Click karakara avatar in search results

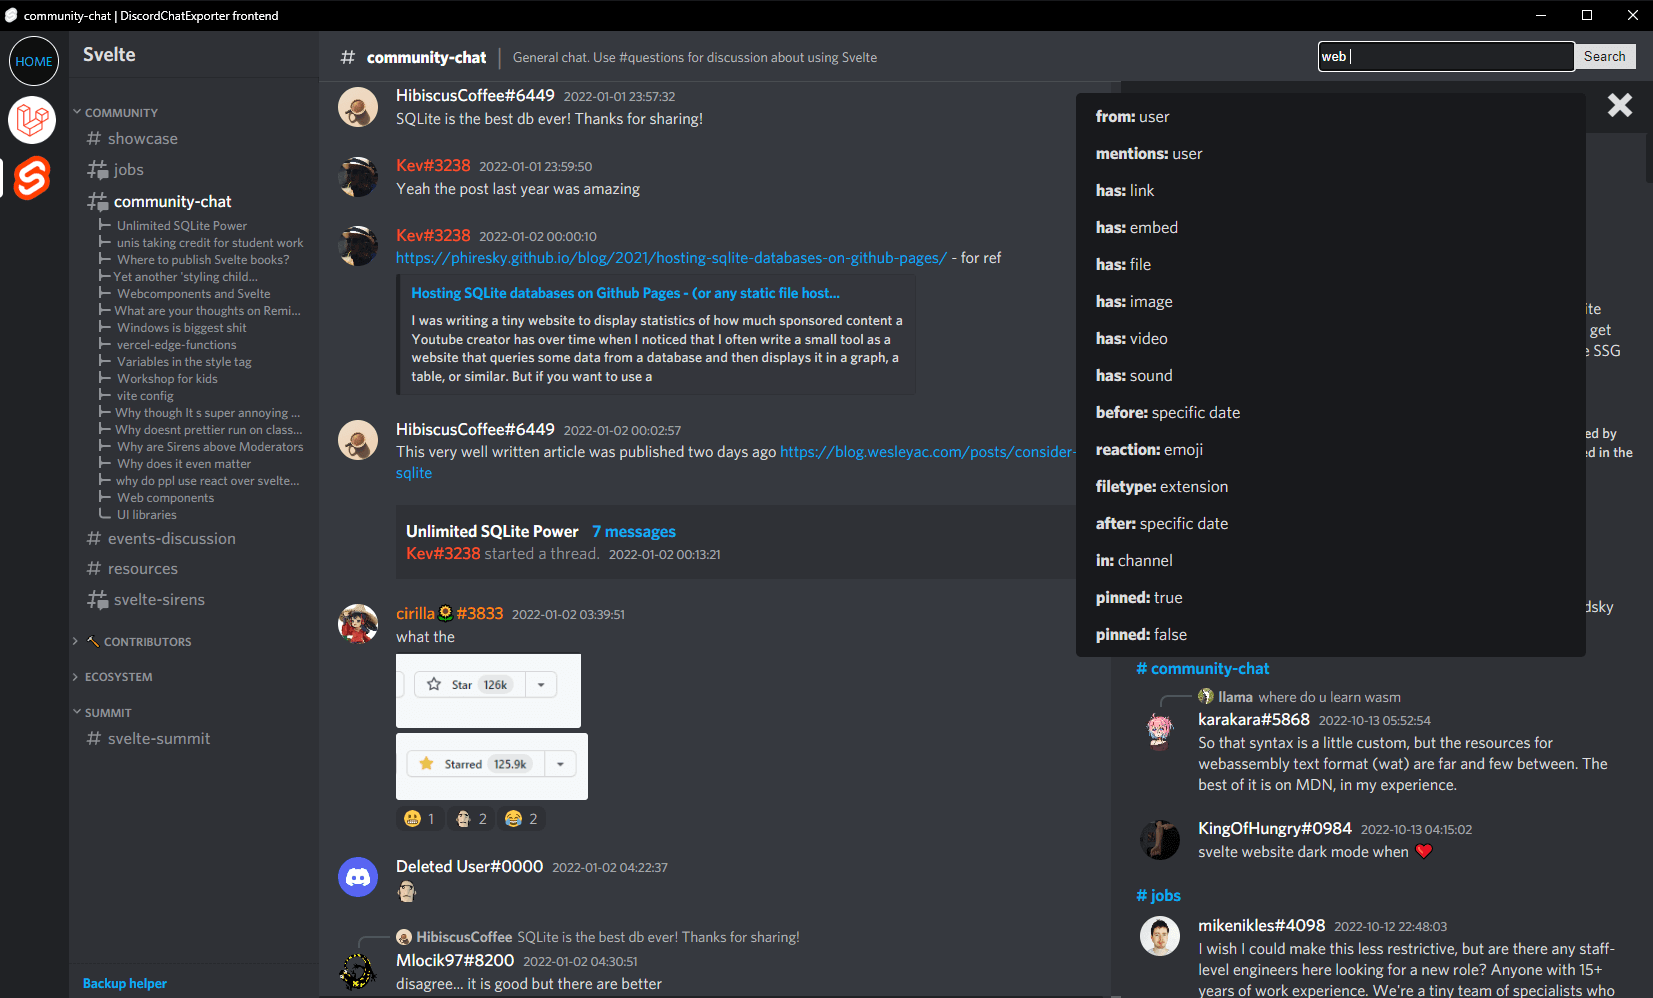[x=1160, y=731]
